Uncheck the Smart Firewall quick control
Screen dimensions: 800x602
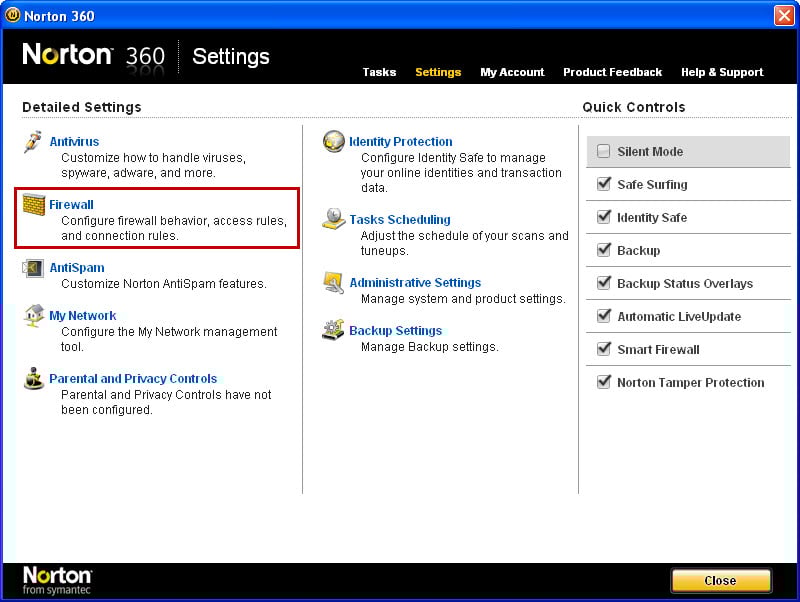click(604, 349)
